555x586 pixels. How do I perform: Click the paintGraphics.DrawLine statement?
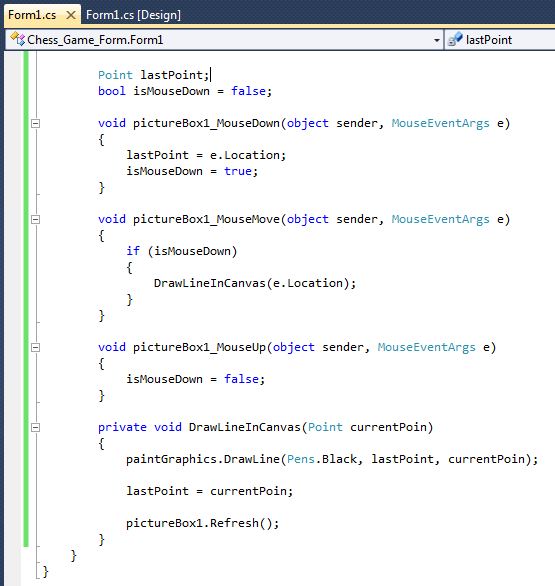coord(332,459)
